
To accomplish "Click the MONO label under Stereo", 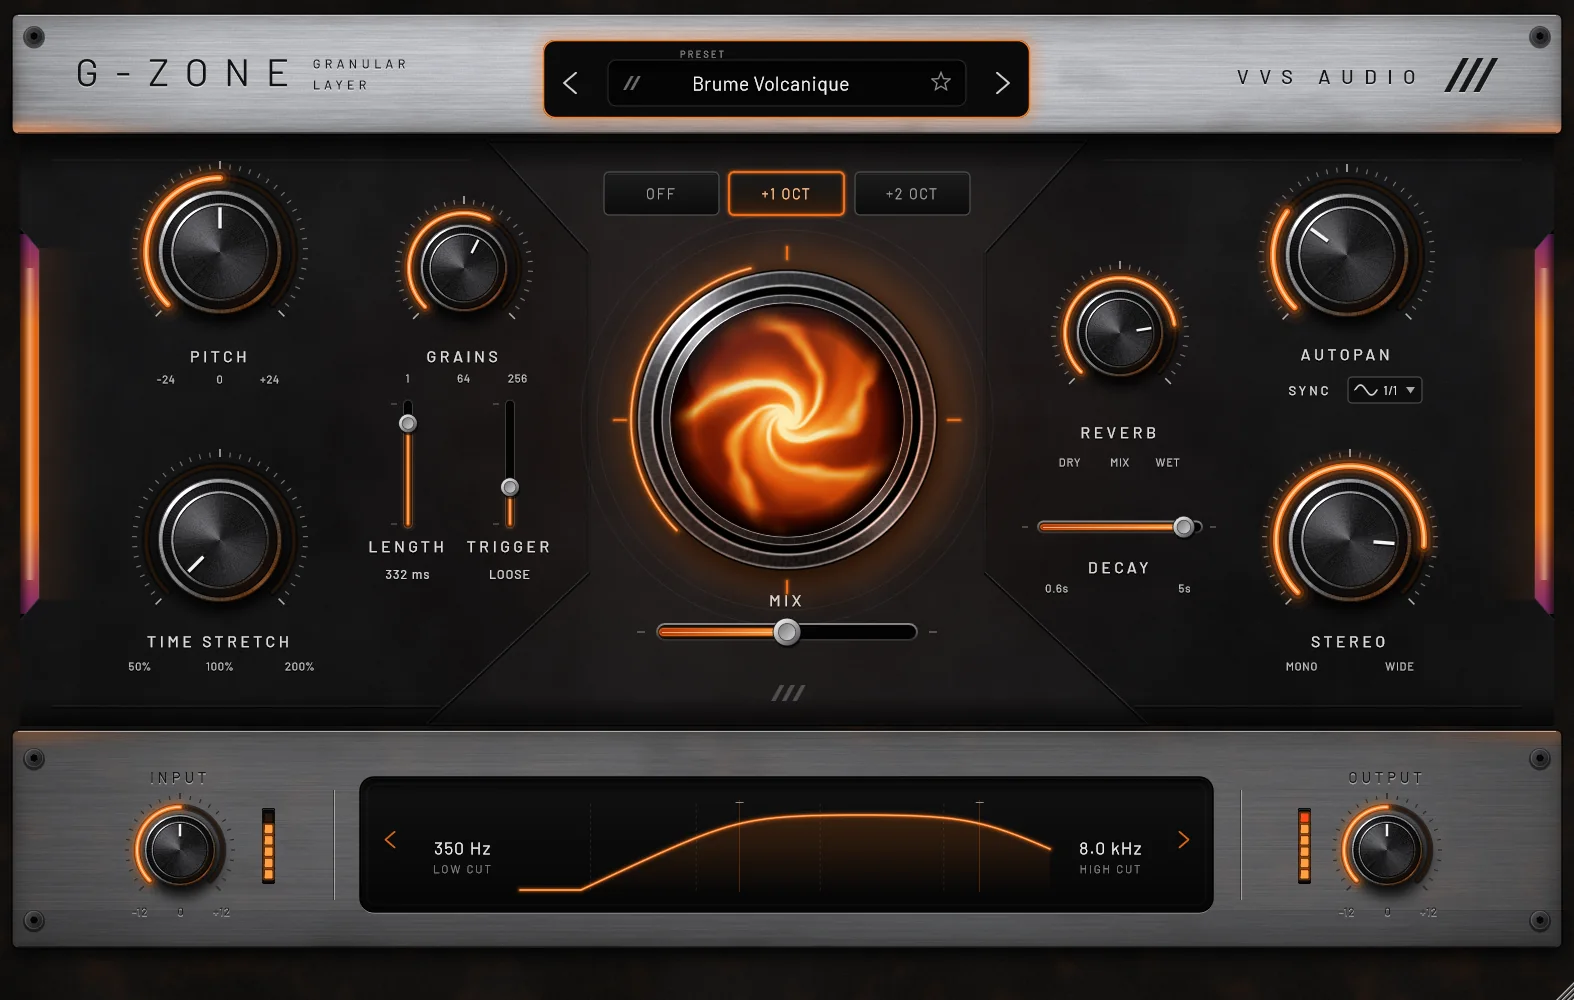I will 1302,667.
